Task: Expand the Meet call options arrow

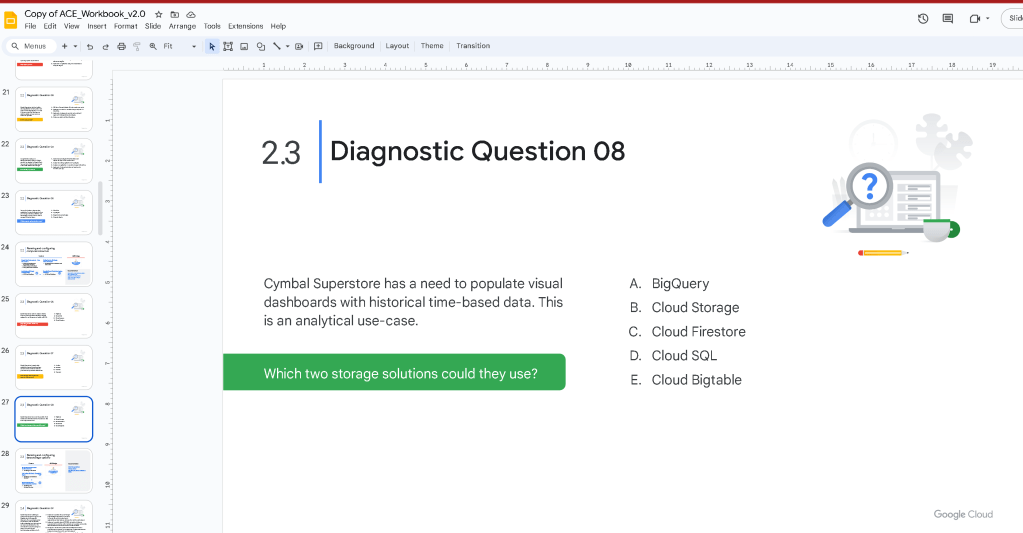Action: [988, 19]
